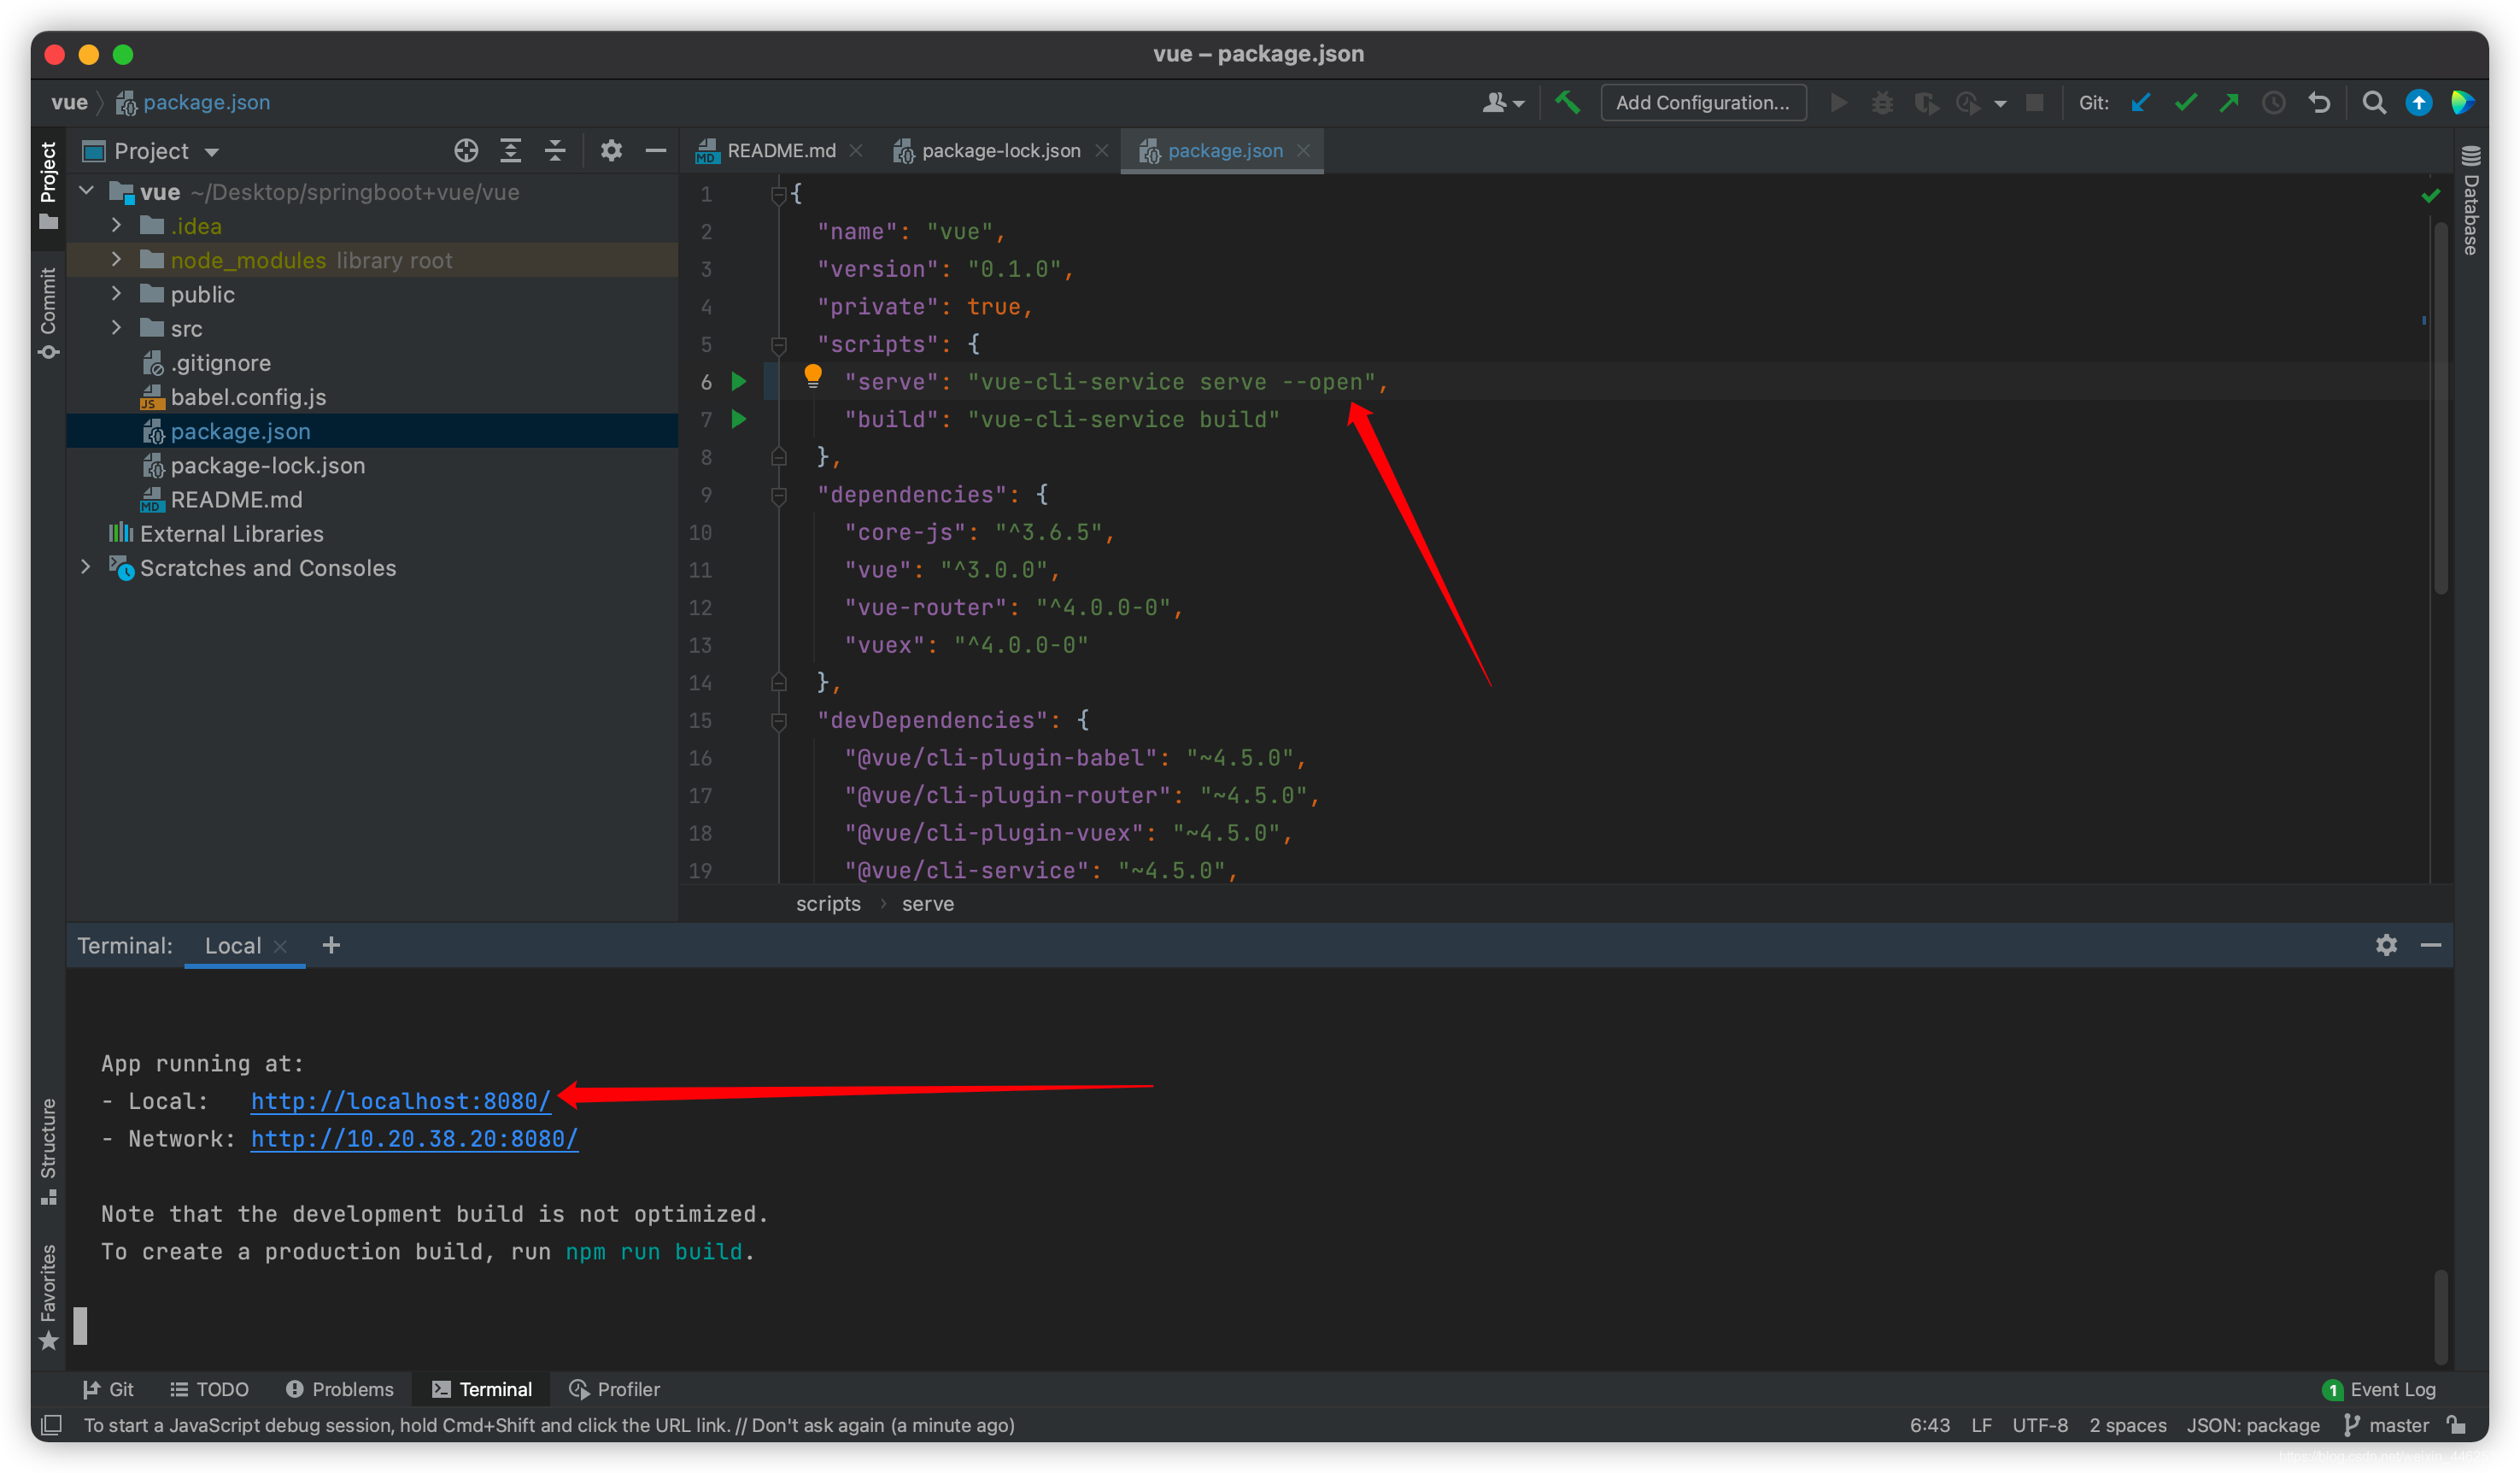Switch to the README.md editor tab
Viewport: 2520px width, 1473px height.
[x=780, y=151]
